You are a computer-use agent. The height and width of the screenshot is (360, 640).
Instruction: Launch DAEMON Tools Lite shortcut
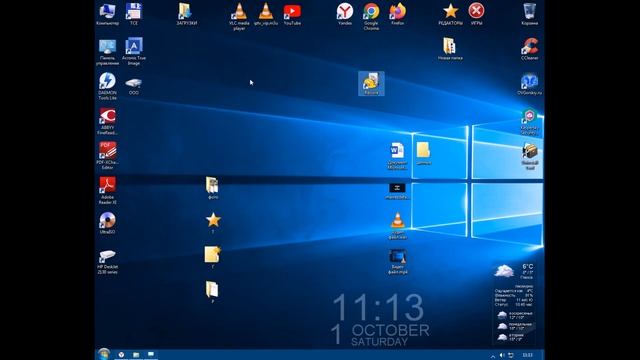pyautogui.click(x=107, y=86)
